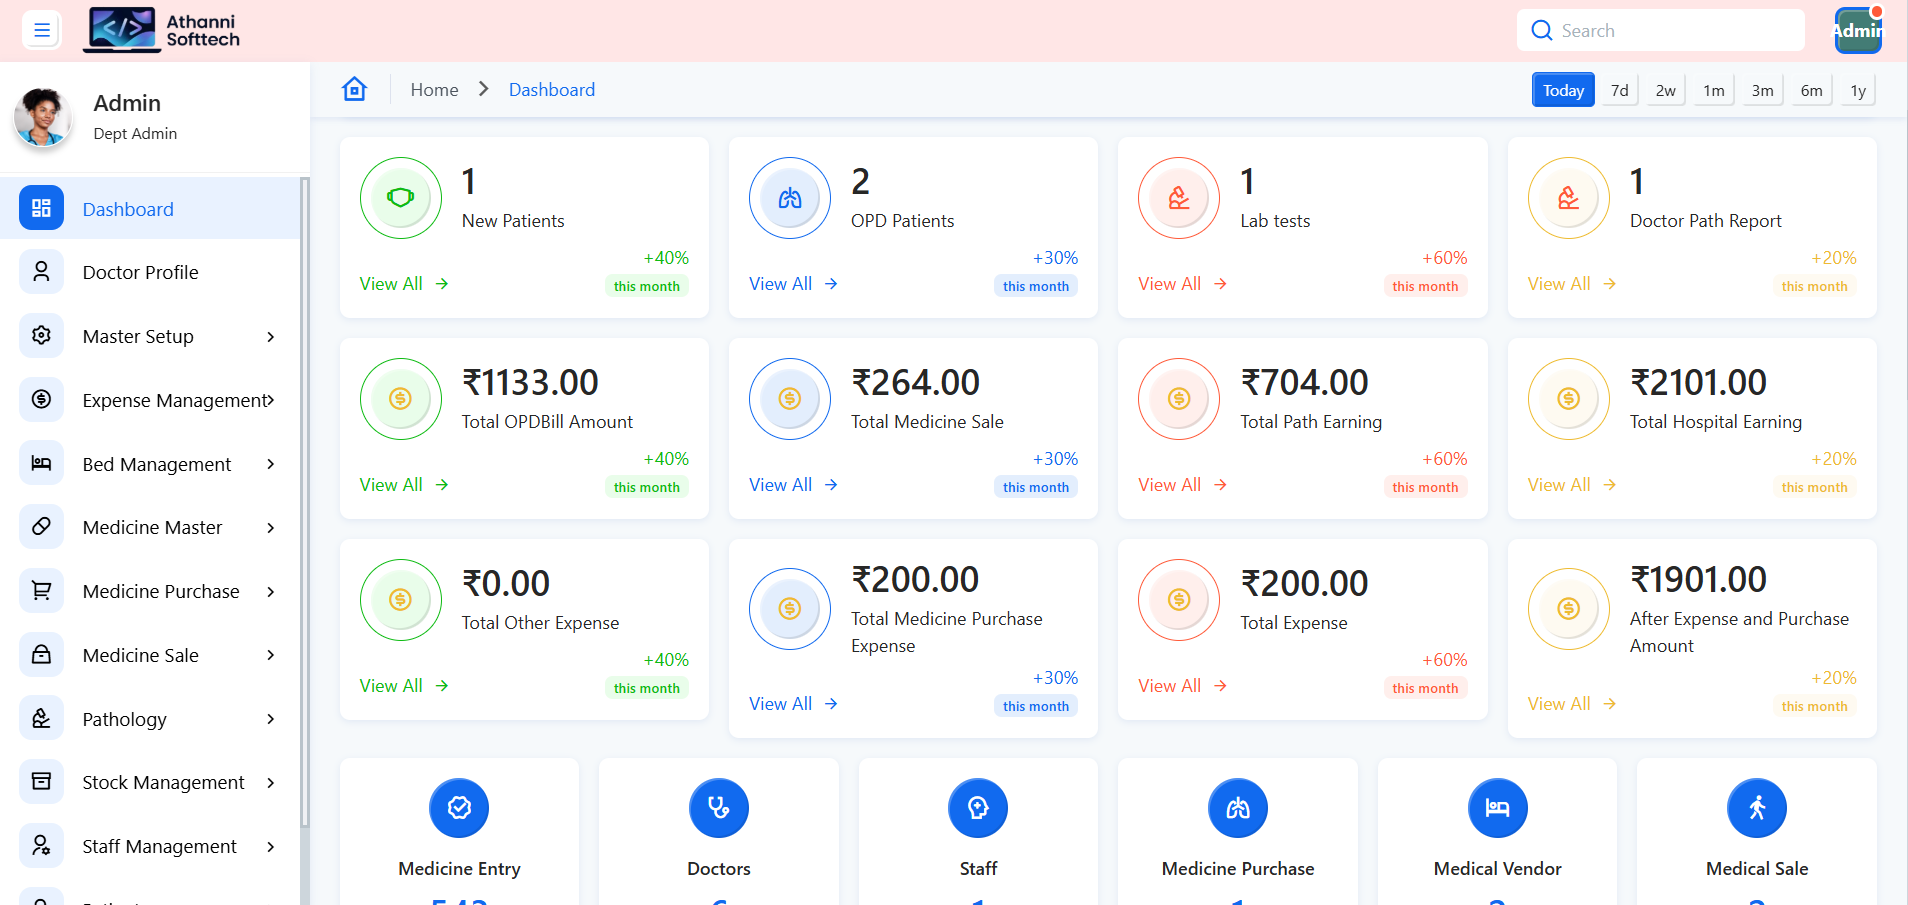Click View All under OPD Patients
Image resolution: width=1908 pixels, height=905 pixels.
780,283
